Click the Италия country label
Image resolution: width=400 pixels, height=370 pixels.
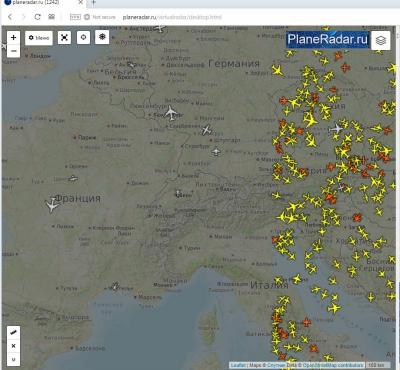269,285
